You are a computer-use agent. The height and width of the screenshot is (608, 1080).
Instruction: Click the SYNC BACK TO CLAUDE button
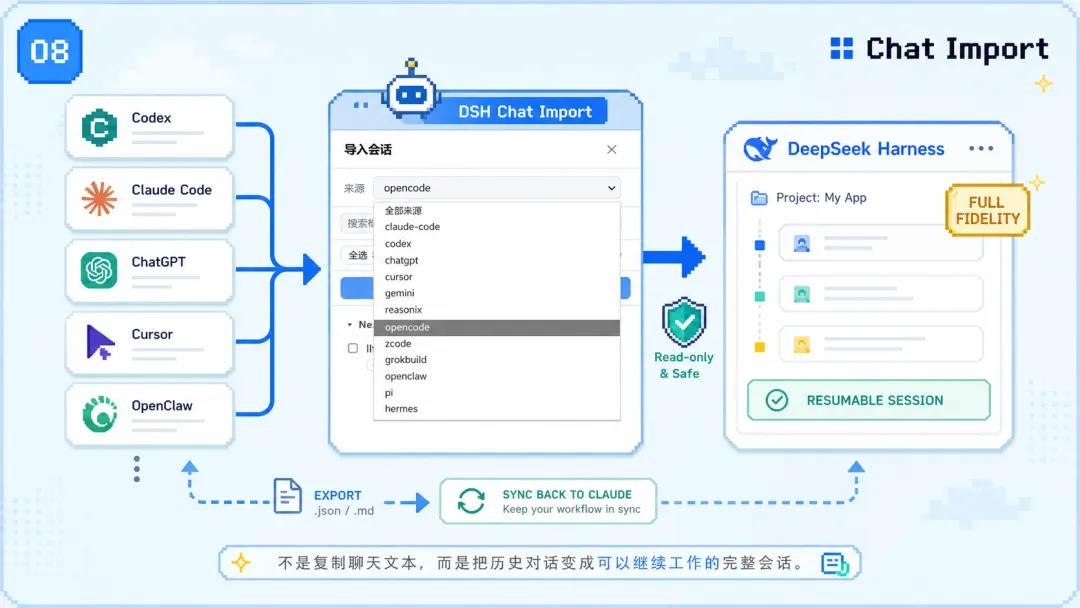pyautogui.click(x=548, y=501)
